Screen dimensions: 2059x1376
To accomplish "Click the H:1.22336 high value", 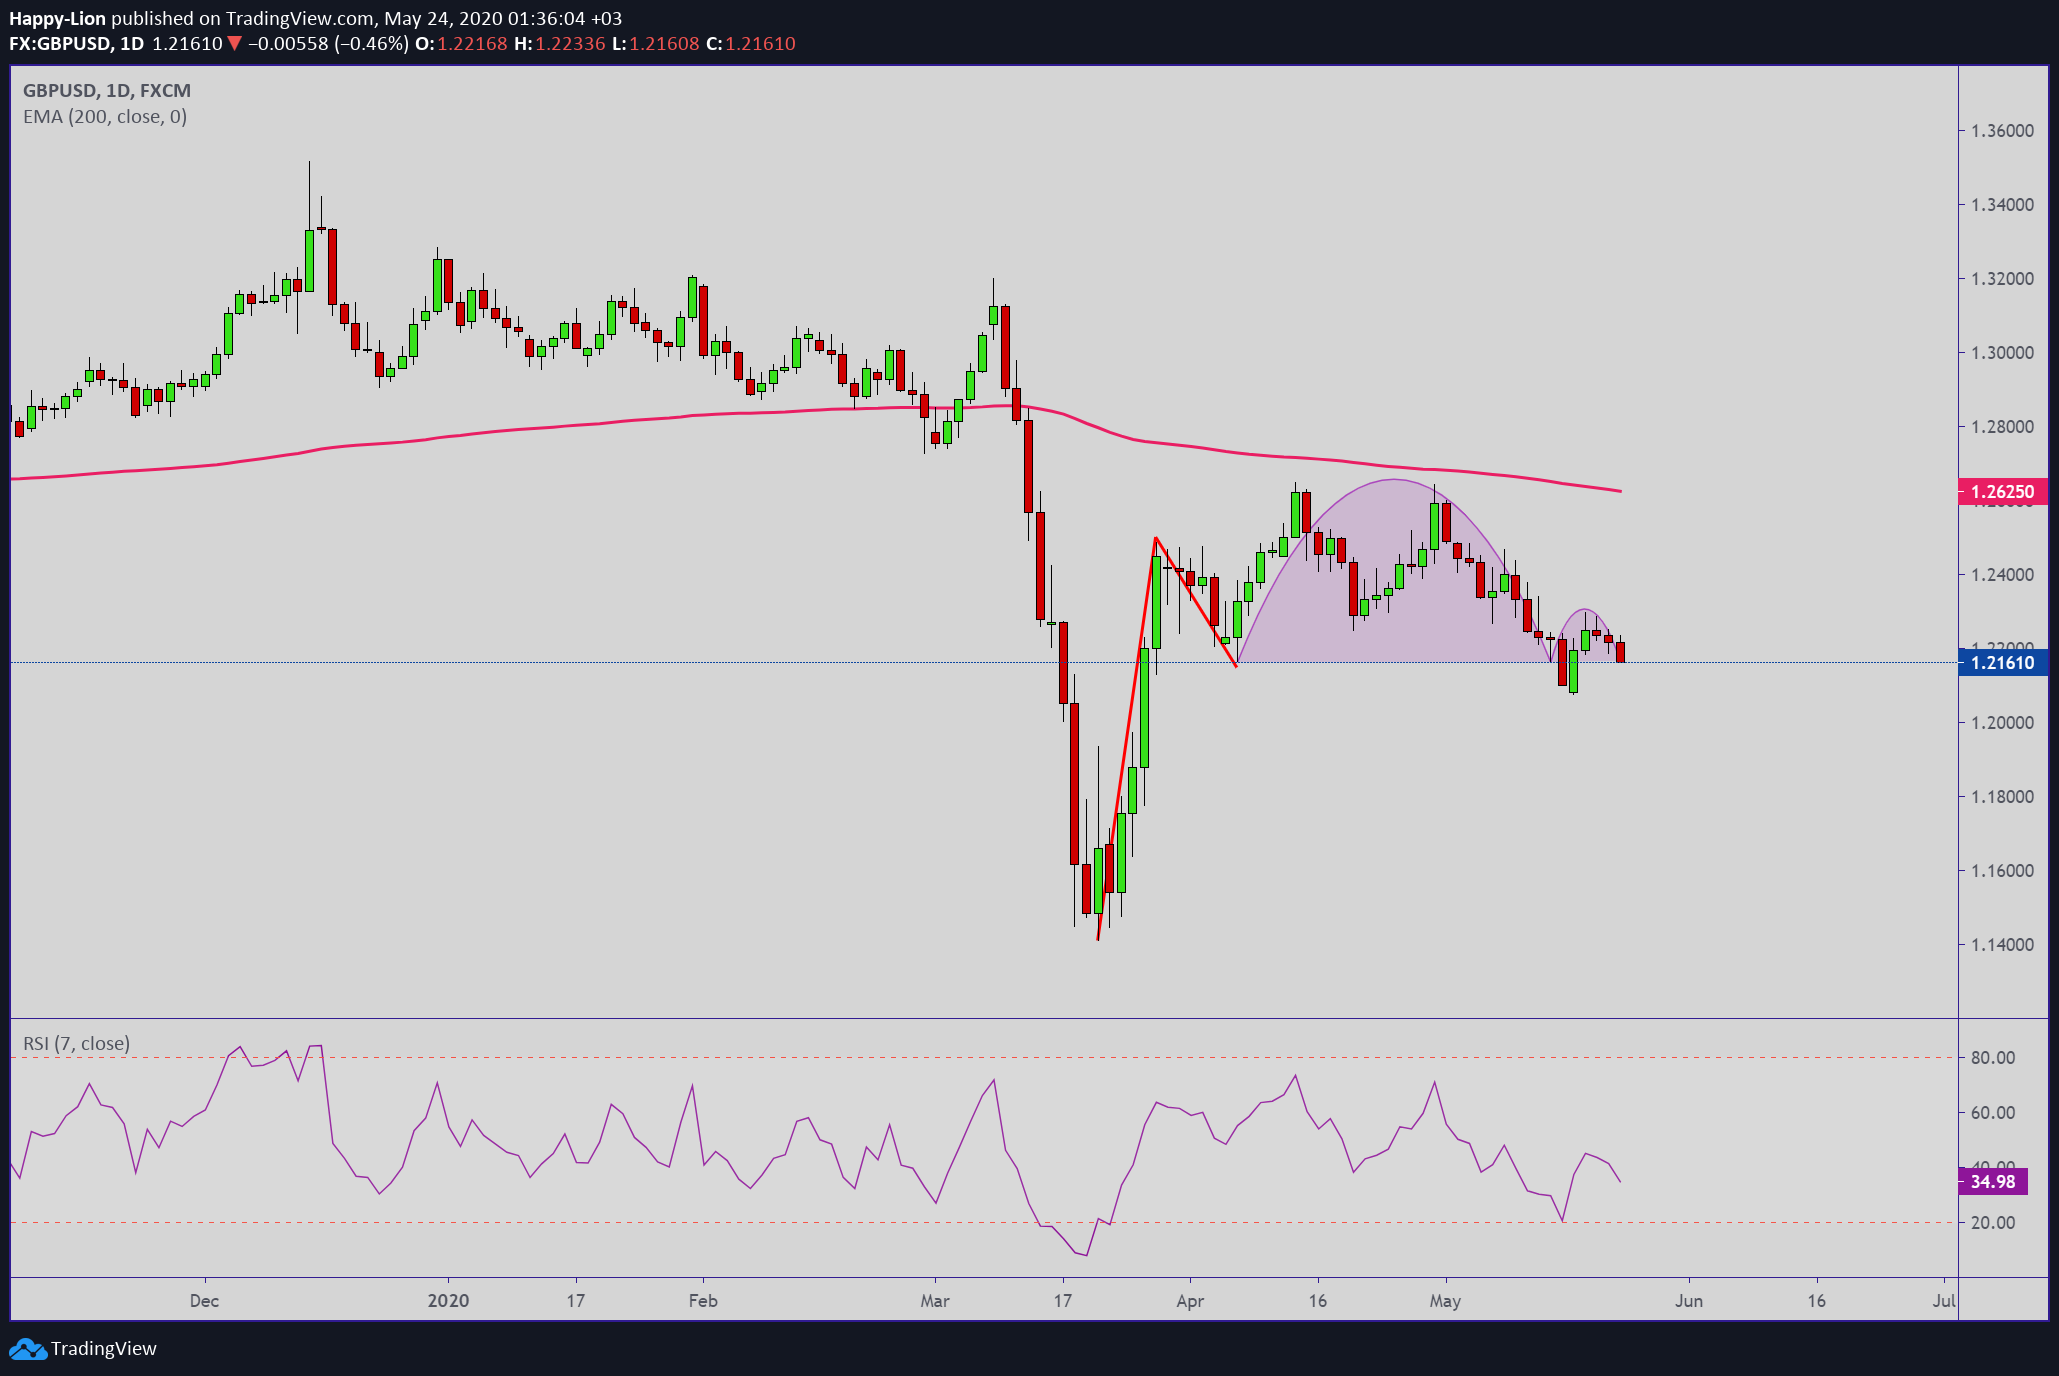I will click(x=559, y=44).
